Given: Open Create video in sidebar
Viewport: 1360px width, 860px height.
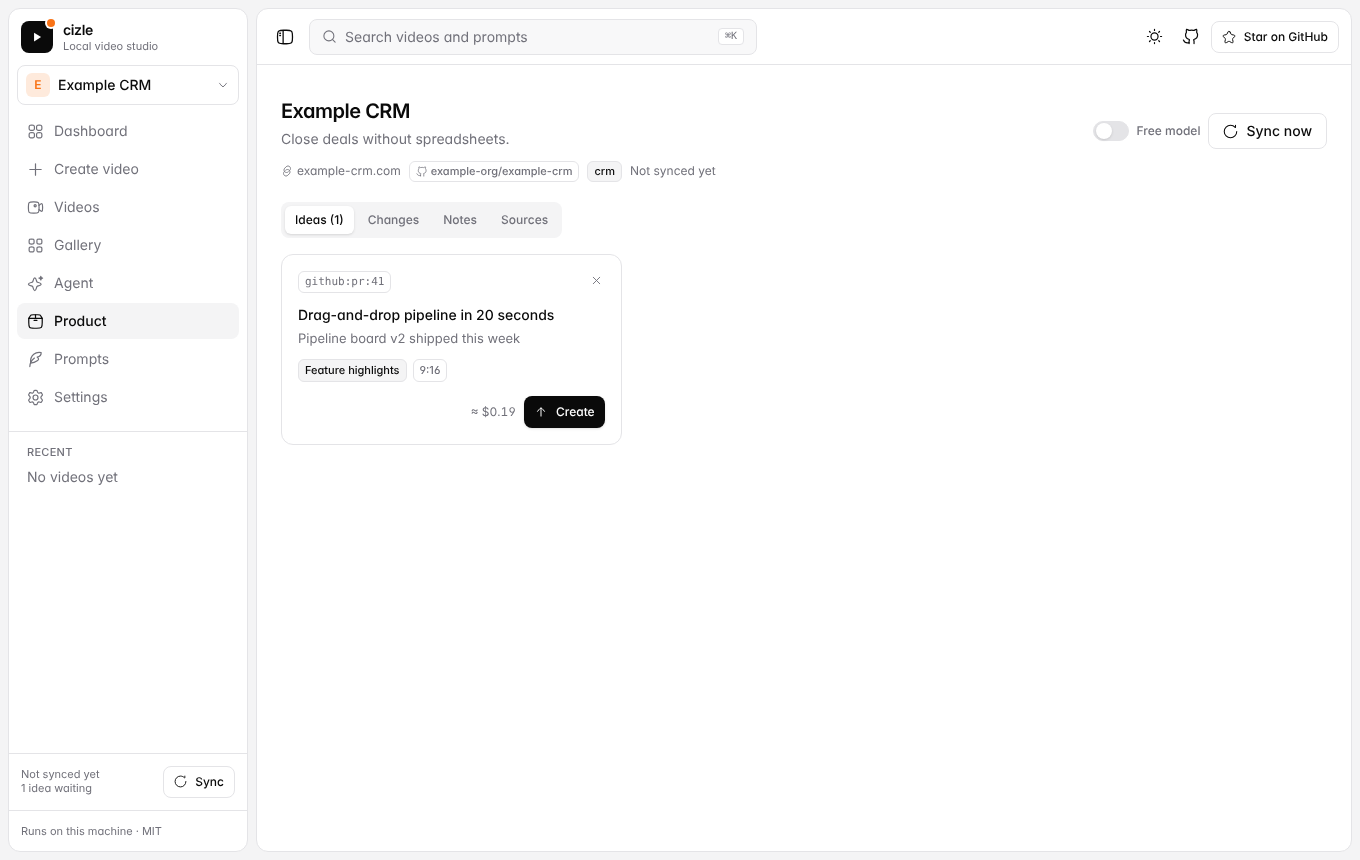Looking at the screenshot, I should pyautogui.click(x=128, y=169).
